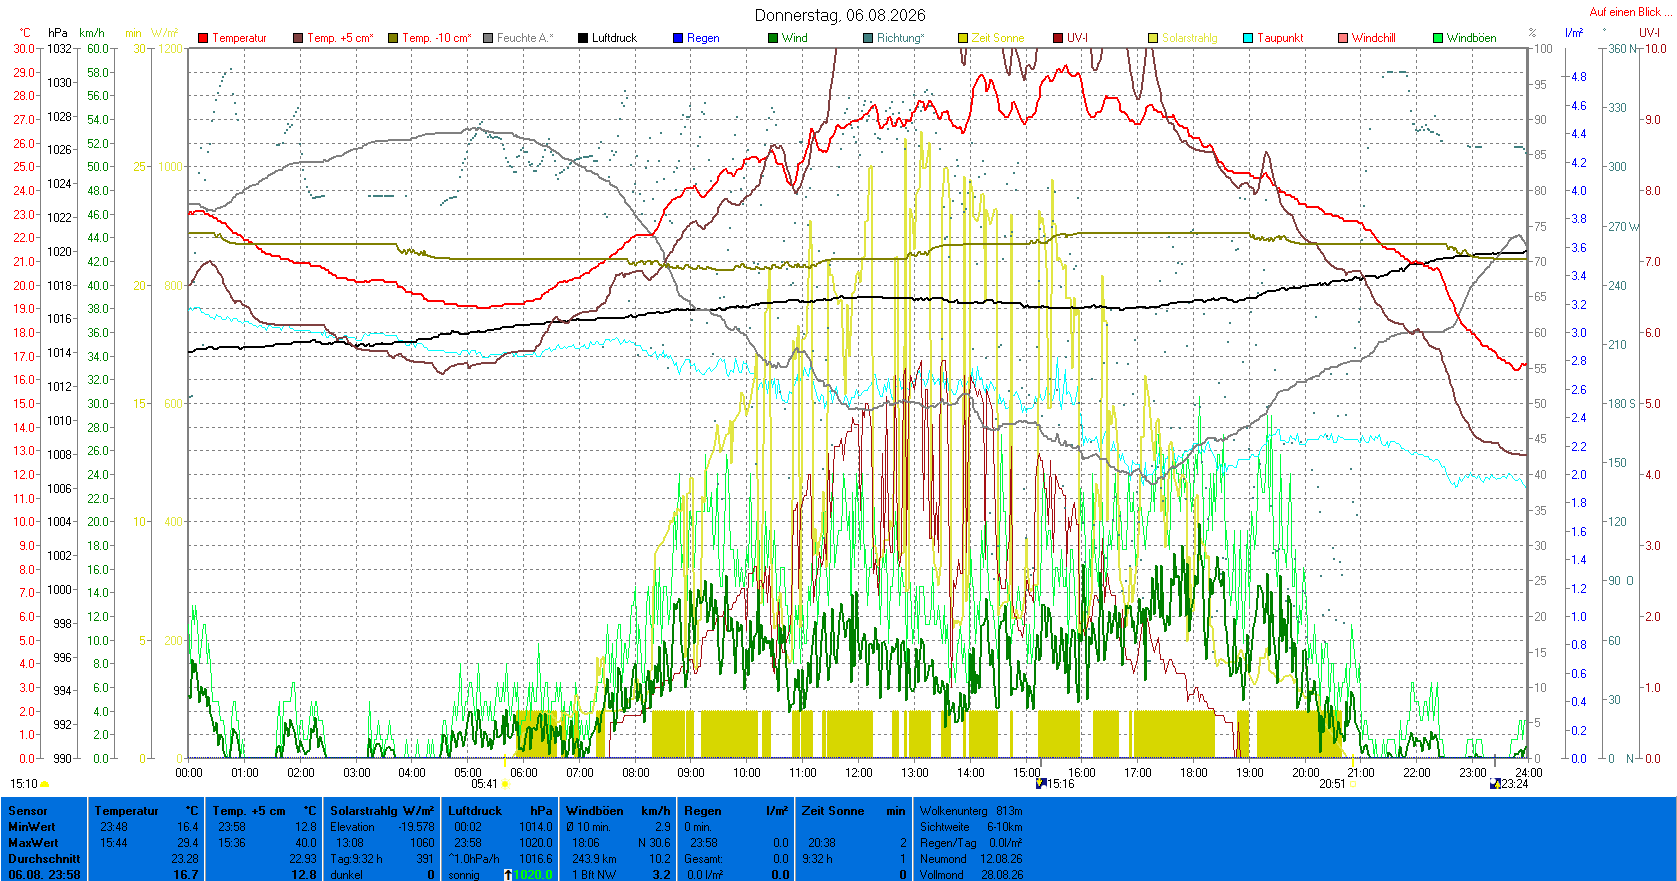Click the 'Richtung*' legend label
Image resolution: width=1677 pixels, height=881 pixels.
[x=901, y=38]
